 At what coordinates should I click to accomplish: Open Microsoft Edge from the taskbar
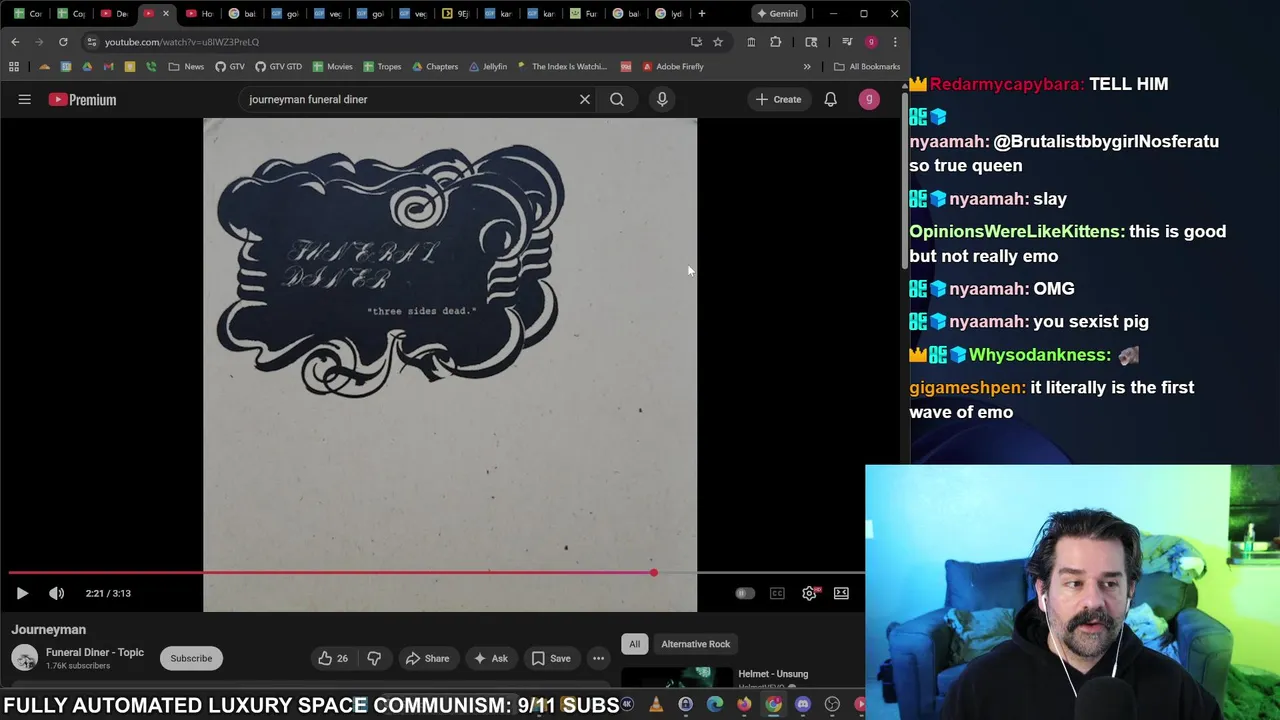(715, 705)
